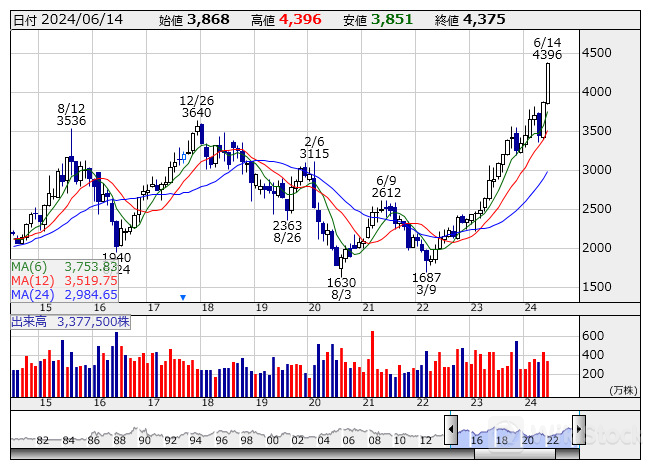
Task: Click the blue triangle marker on the time axis
Action: [x=183, y=297]
